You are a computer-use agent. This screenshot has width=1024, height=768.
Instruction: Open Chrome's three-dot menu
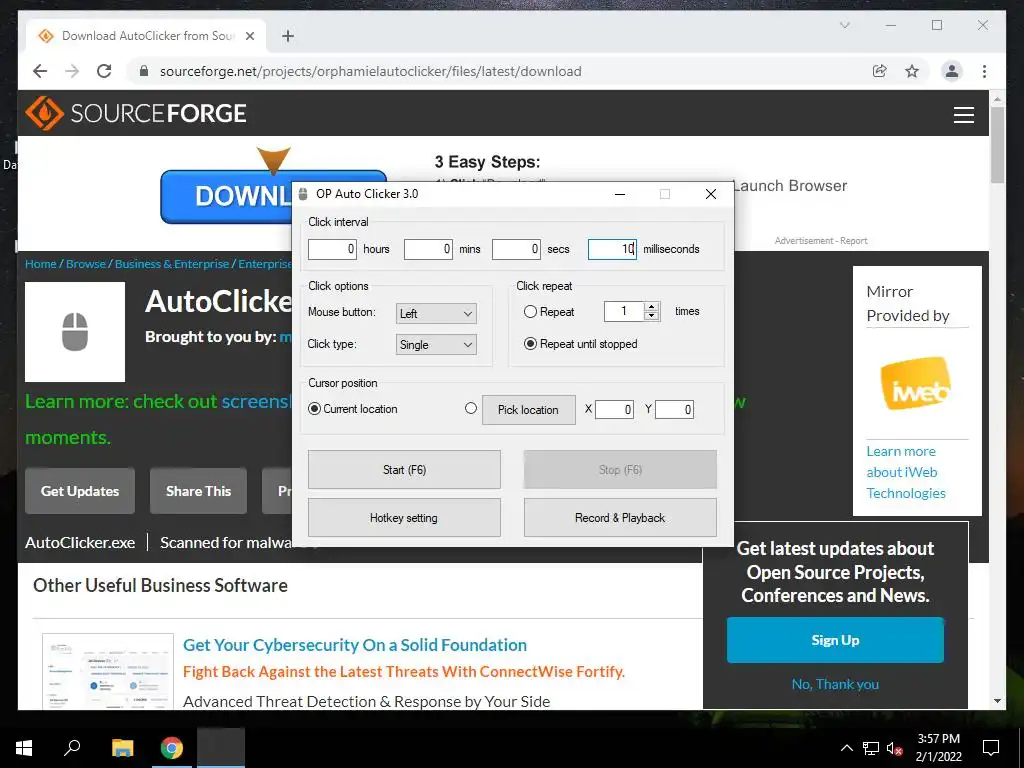click(x=984, y=71)
